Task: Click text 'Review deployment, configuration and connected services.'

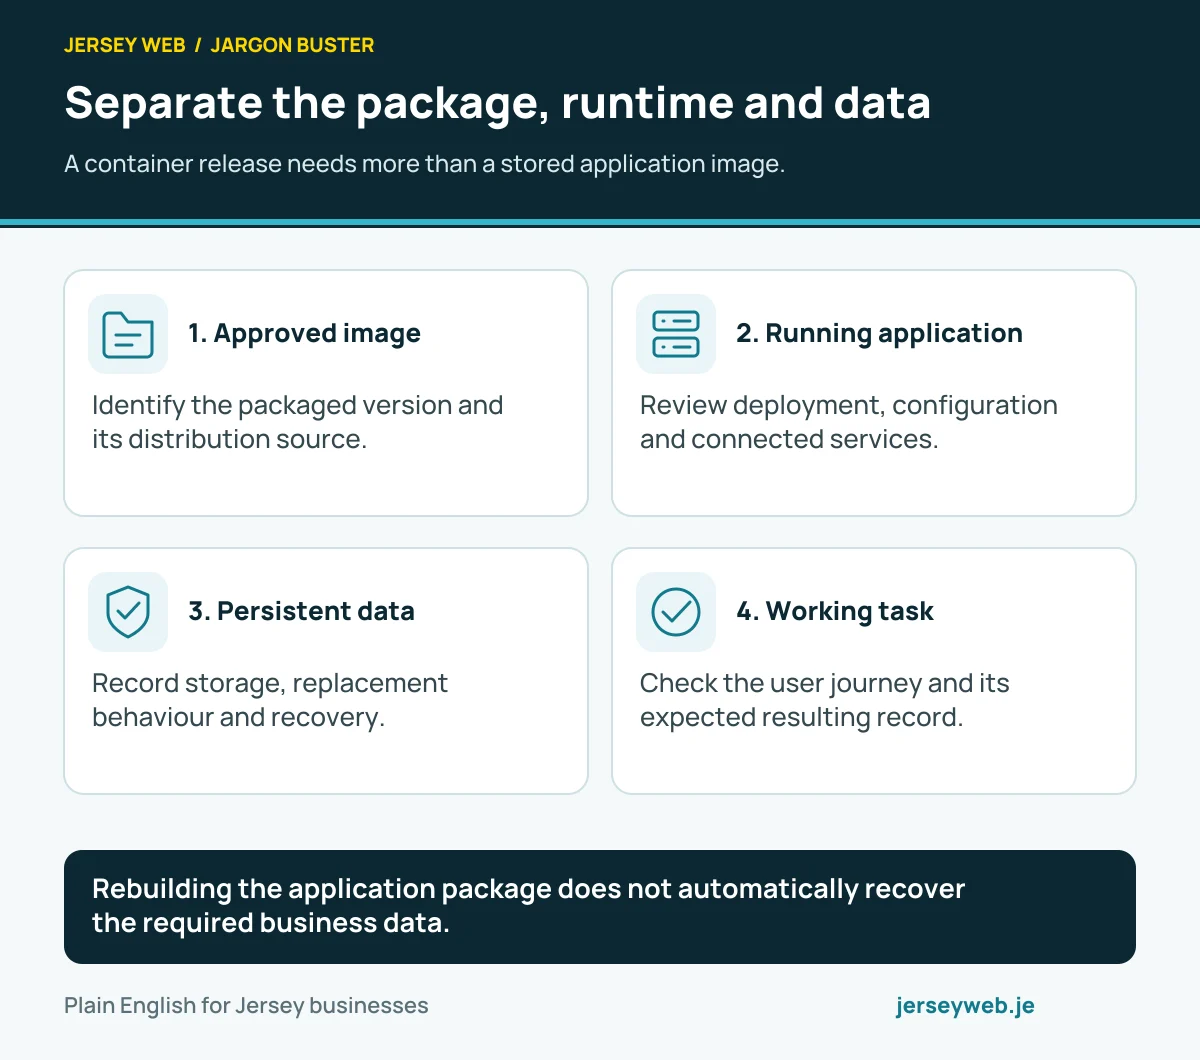Action: click(x=848, y=422)
